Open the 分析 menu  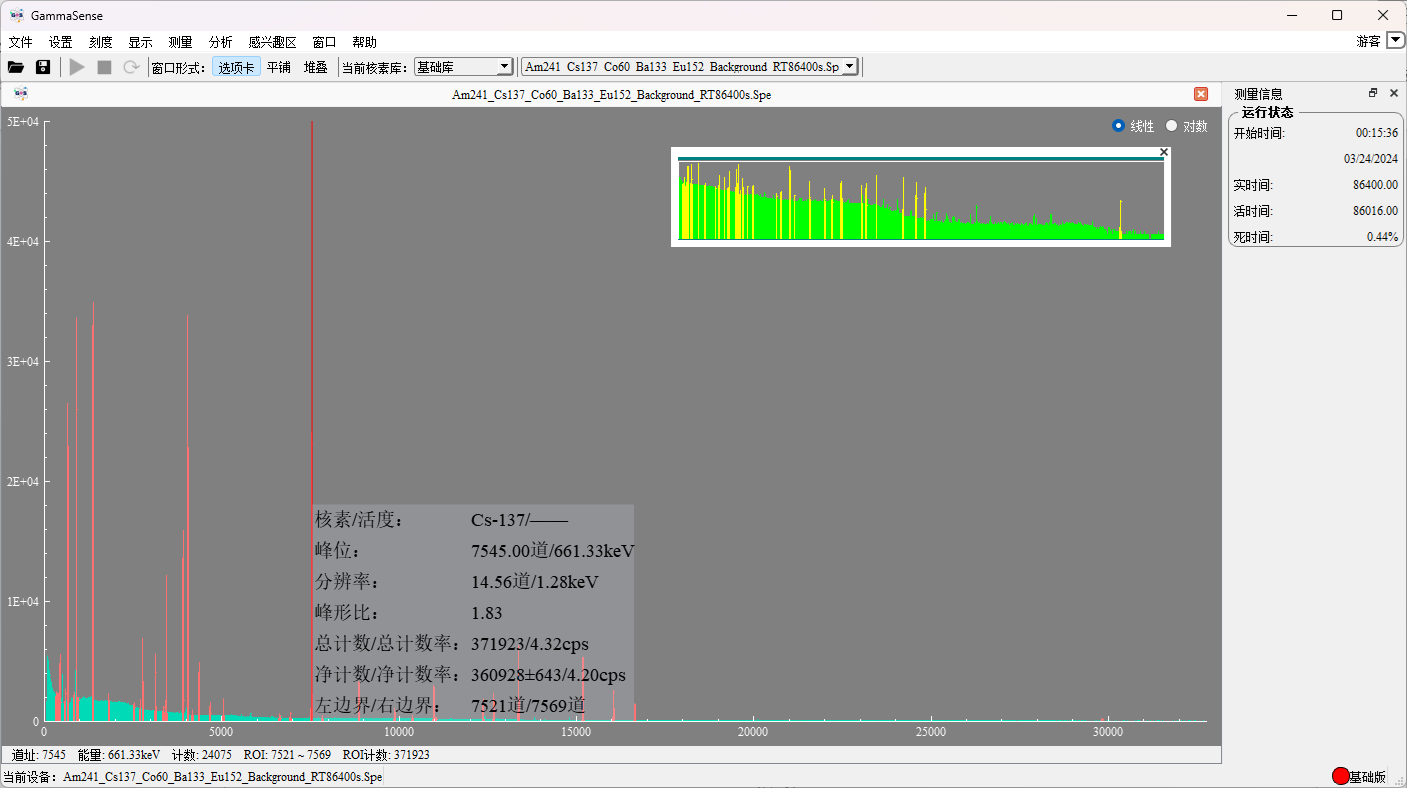pos(220,42)
